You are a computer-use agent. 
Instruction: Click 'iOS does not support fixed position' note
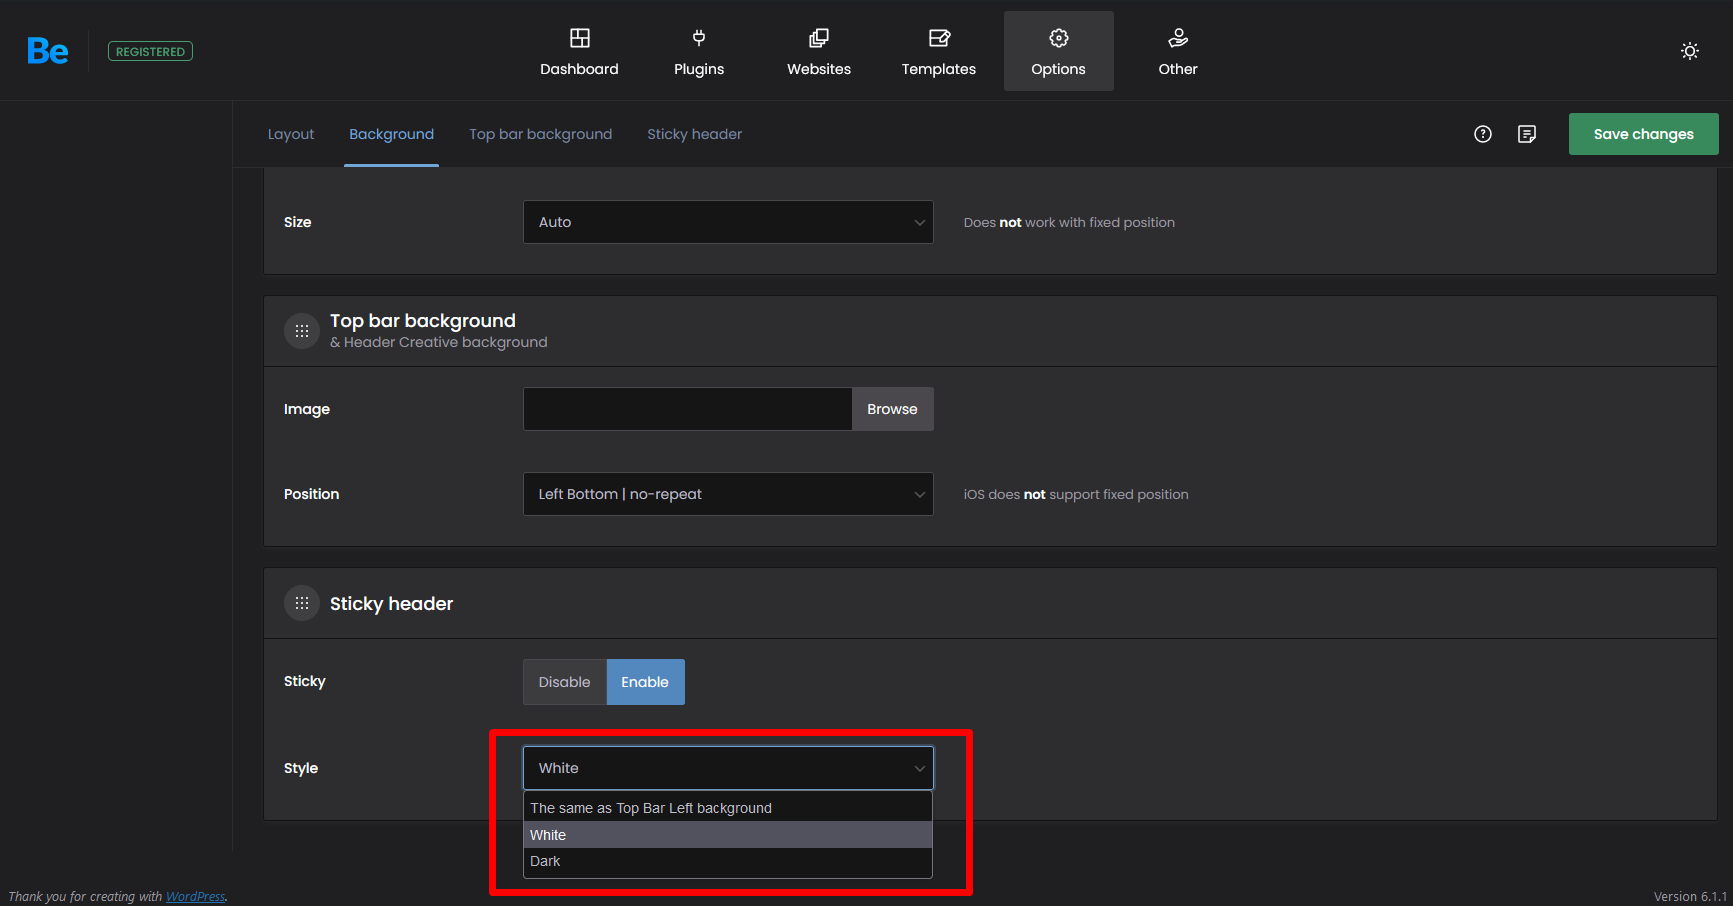tap(1076, 494)
